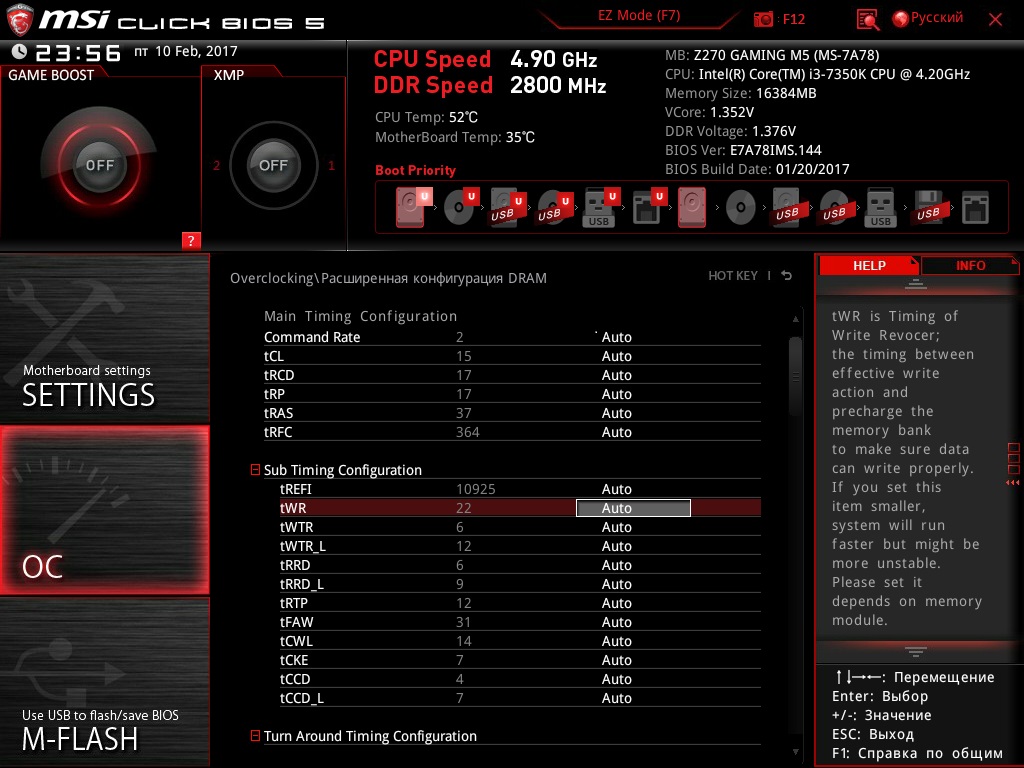1024x768 pixels.
Task: Open the M-FLASH BIOS flashing menu
Action: [x=104, y=682]
